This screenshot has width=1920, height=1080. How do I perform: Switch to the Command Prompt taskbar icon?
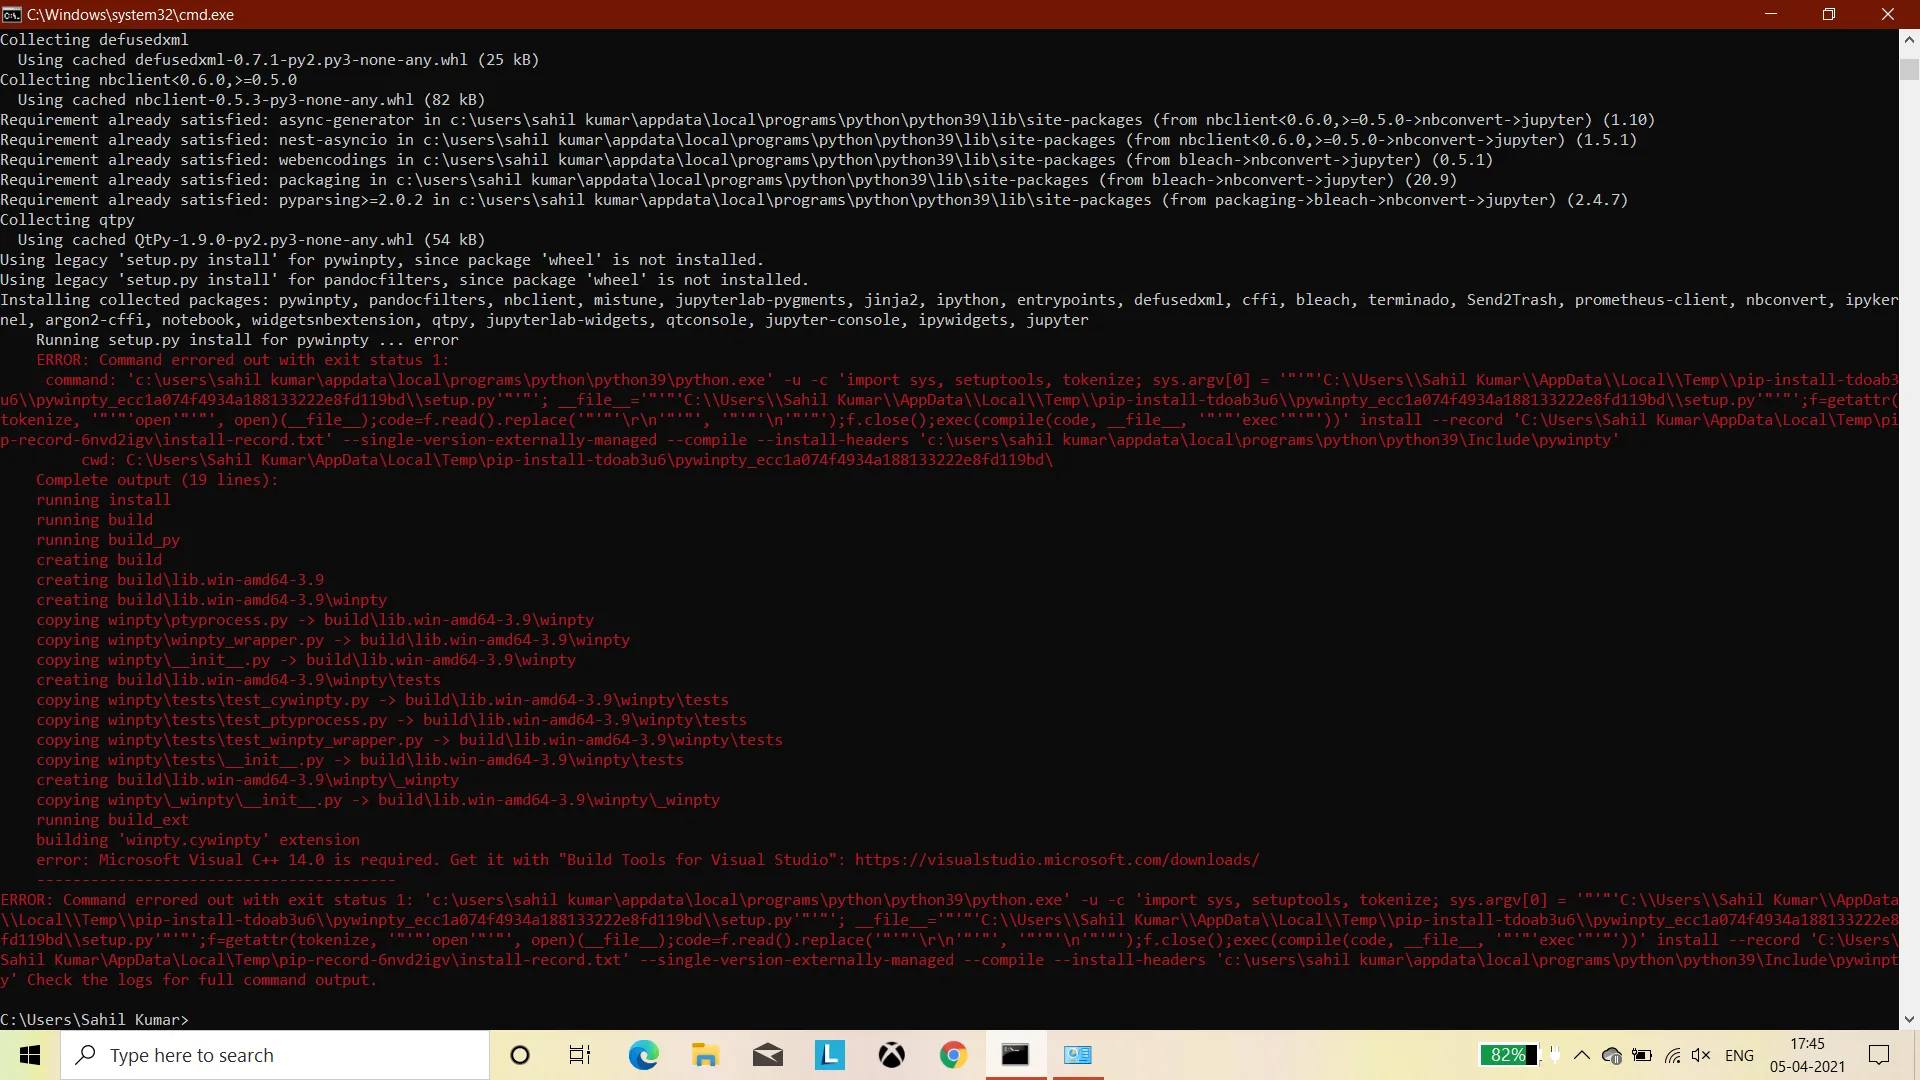1015,1055
